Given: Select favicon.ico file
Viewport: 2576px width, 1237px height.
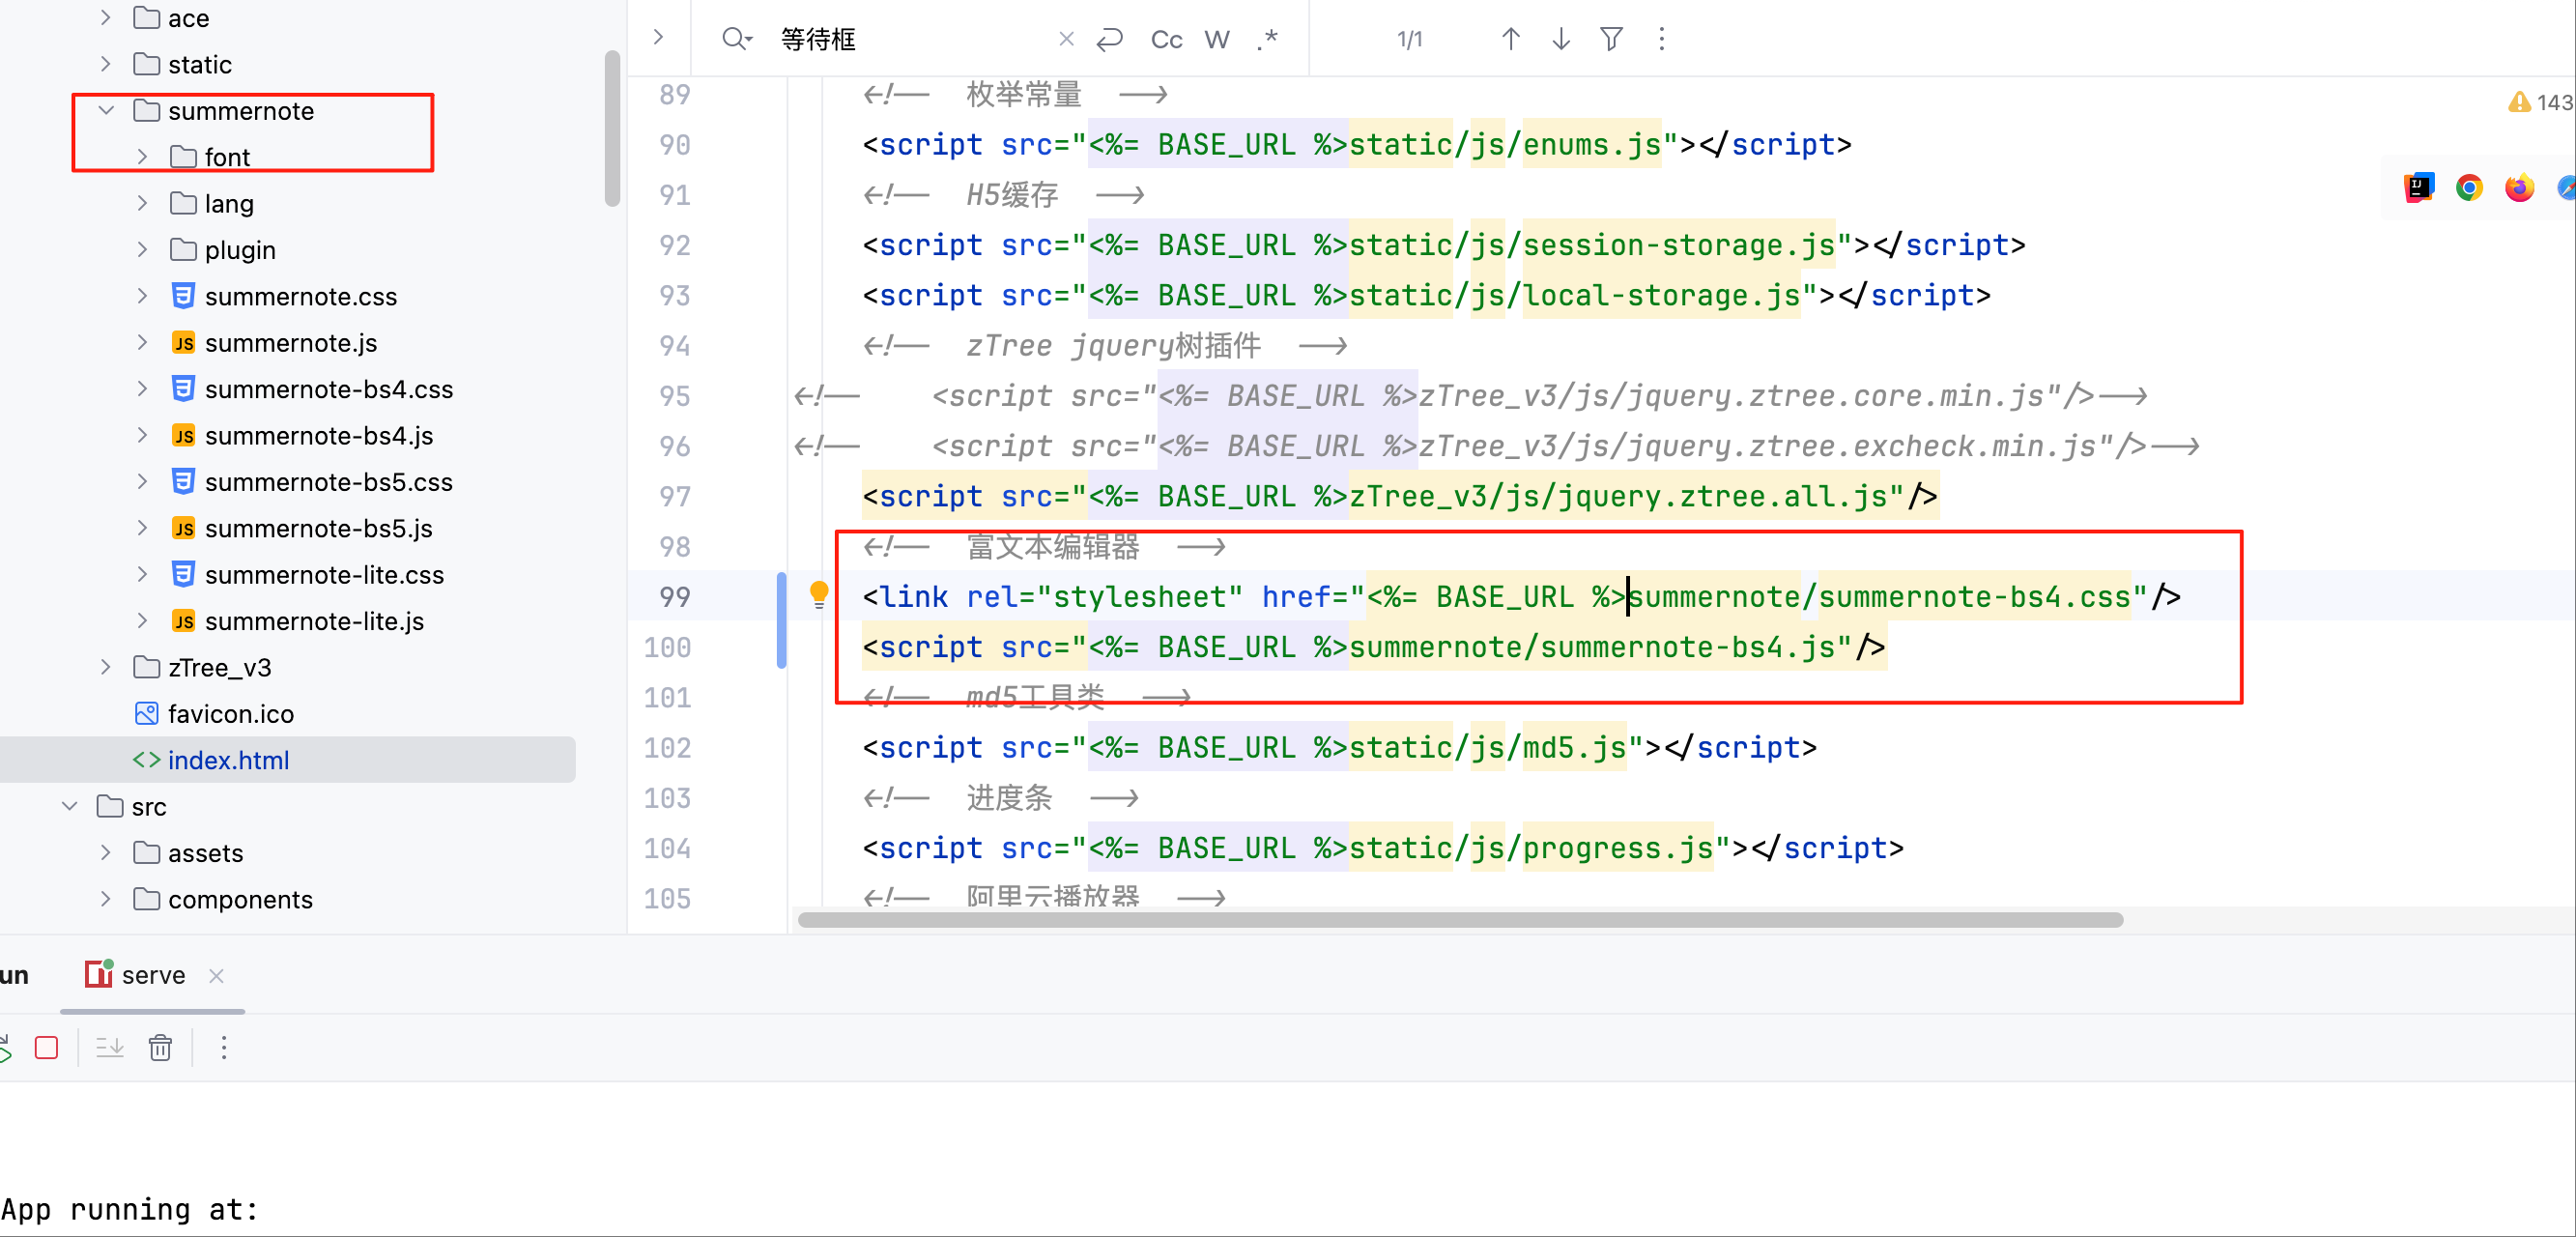Looking at the screenshot, I should 230,713.
